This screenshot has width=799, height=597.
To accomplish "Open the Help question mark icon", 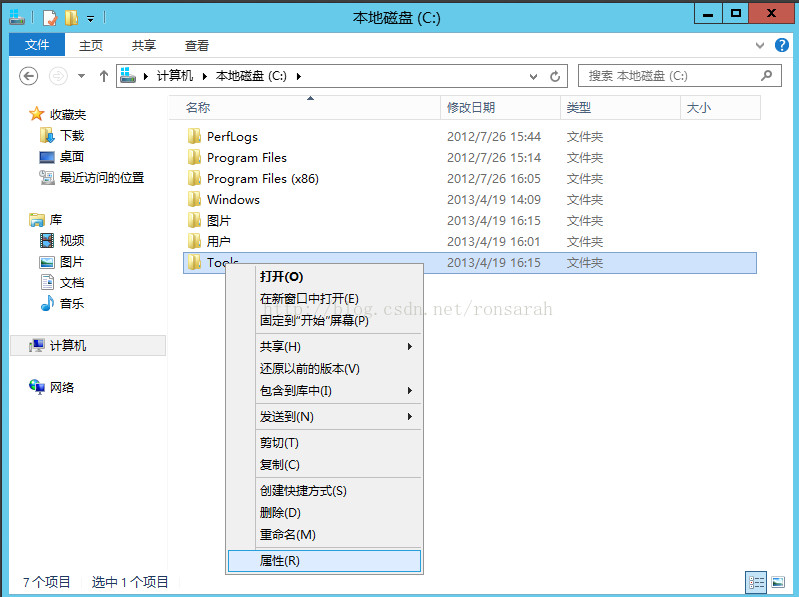I will click(x=782, y=45).
